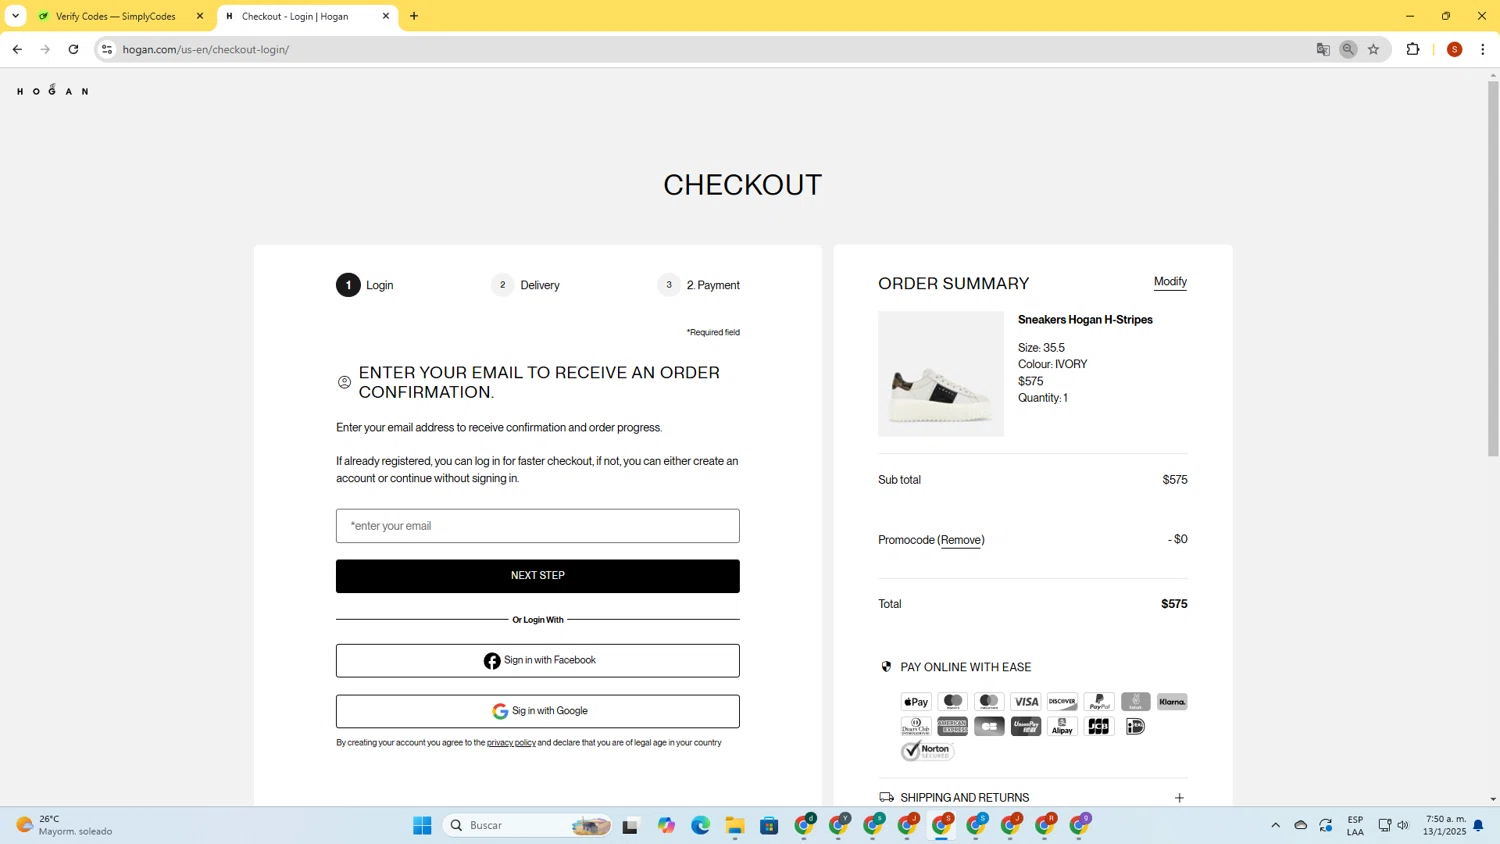Image resolution: width=1500 pixels, height=844 pixels.
Task: Click the American Express icon
Action: pos(952,726)
